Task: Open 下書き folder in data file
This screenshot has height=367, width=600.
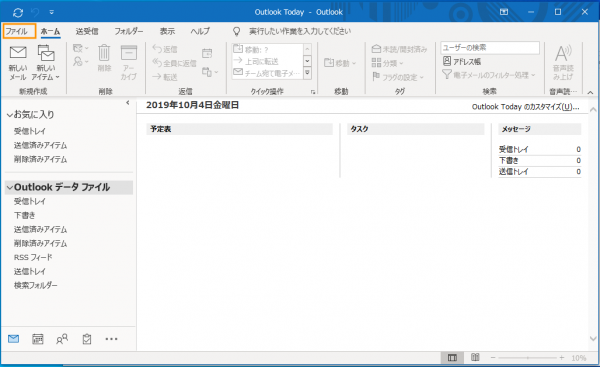Action: point(24,215)
